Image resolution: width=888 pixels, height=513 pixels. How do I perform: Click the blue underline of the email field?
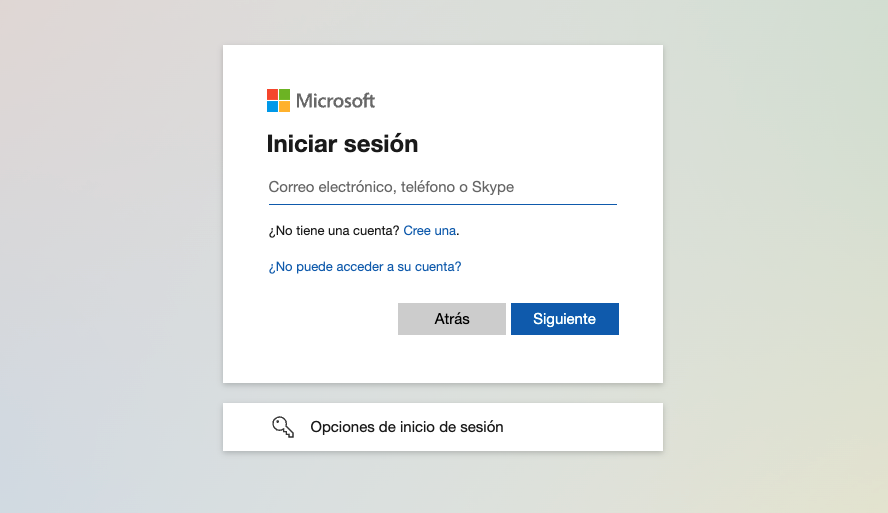point(442,204)
